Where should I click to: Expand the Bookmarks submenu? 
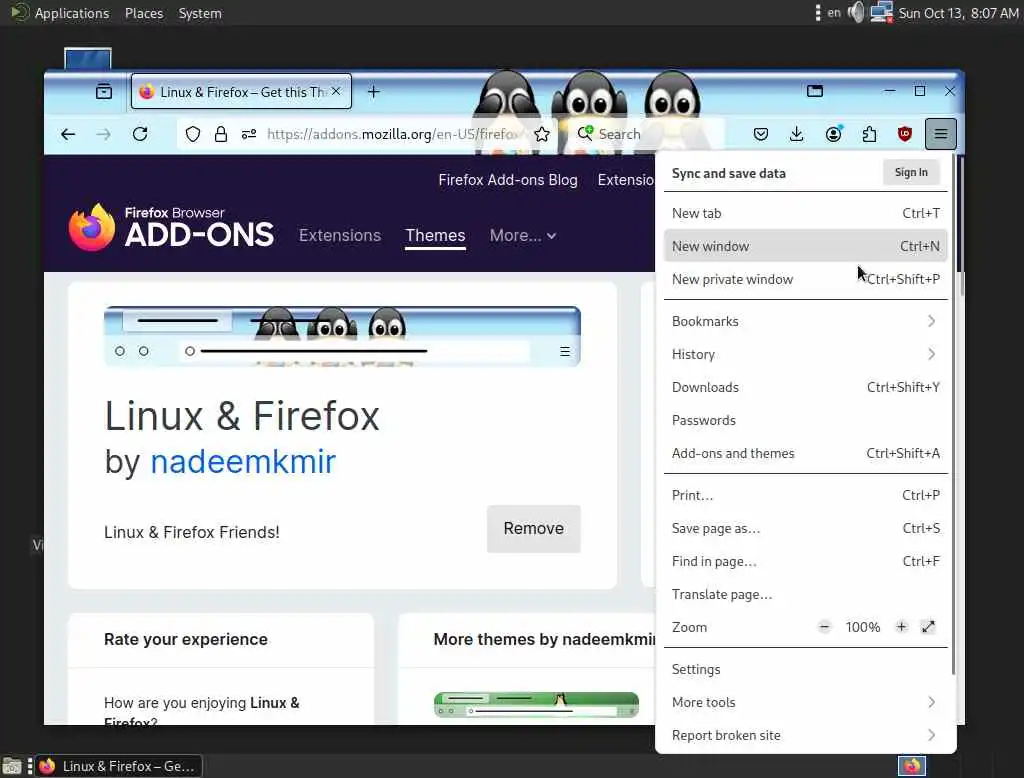[805, 321]
